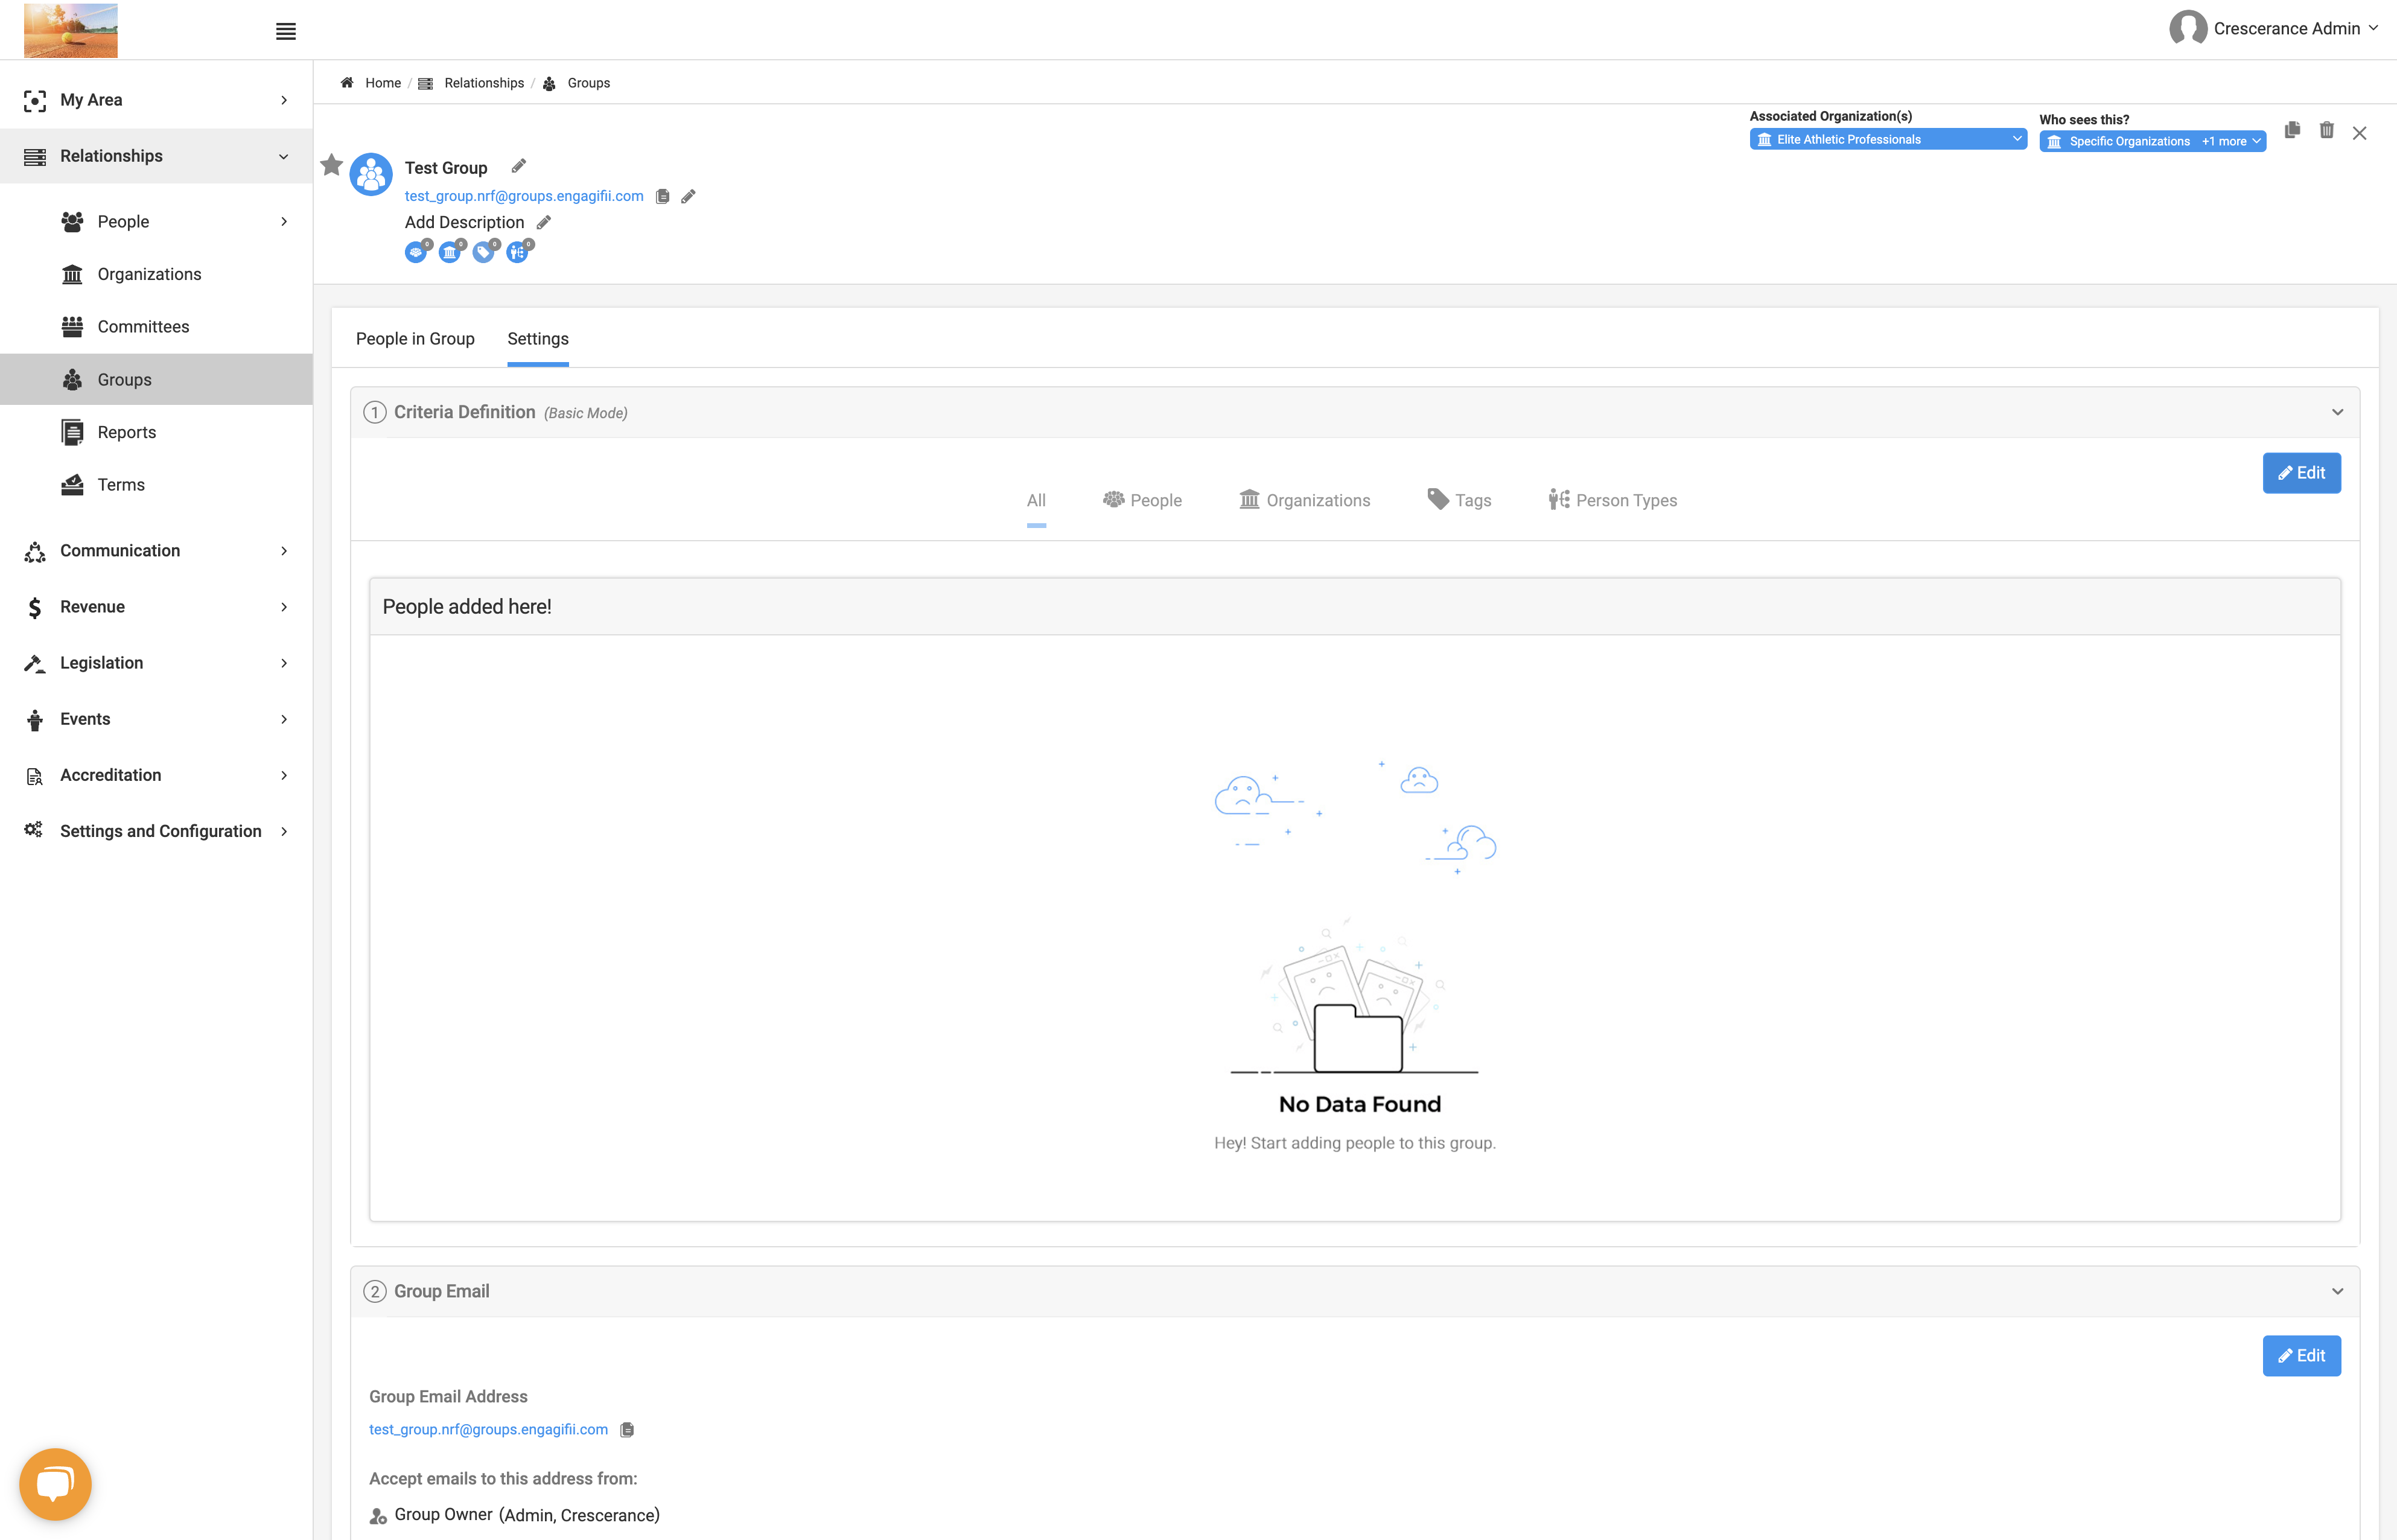Edit description pencil icon
This screenshot has height=1540, width=2397.
point(544,222)
